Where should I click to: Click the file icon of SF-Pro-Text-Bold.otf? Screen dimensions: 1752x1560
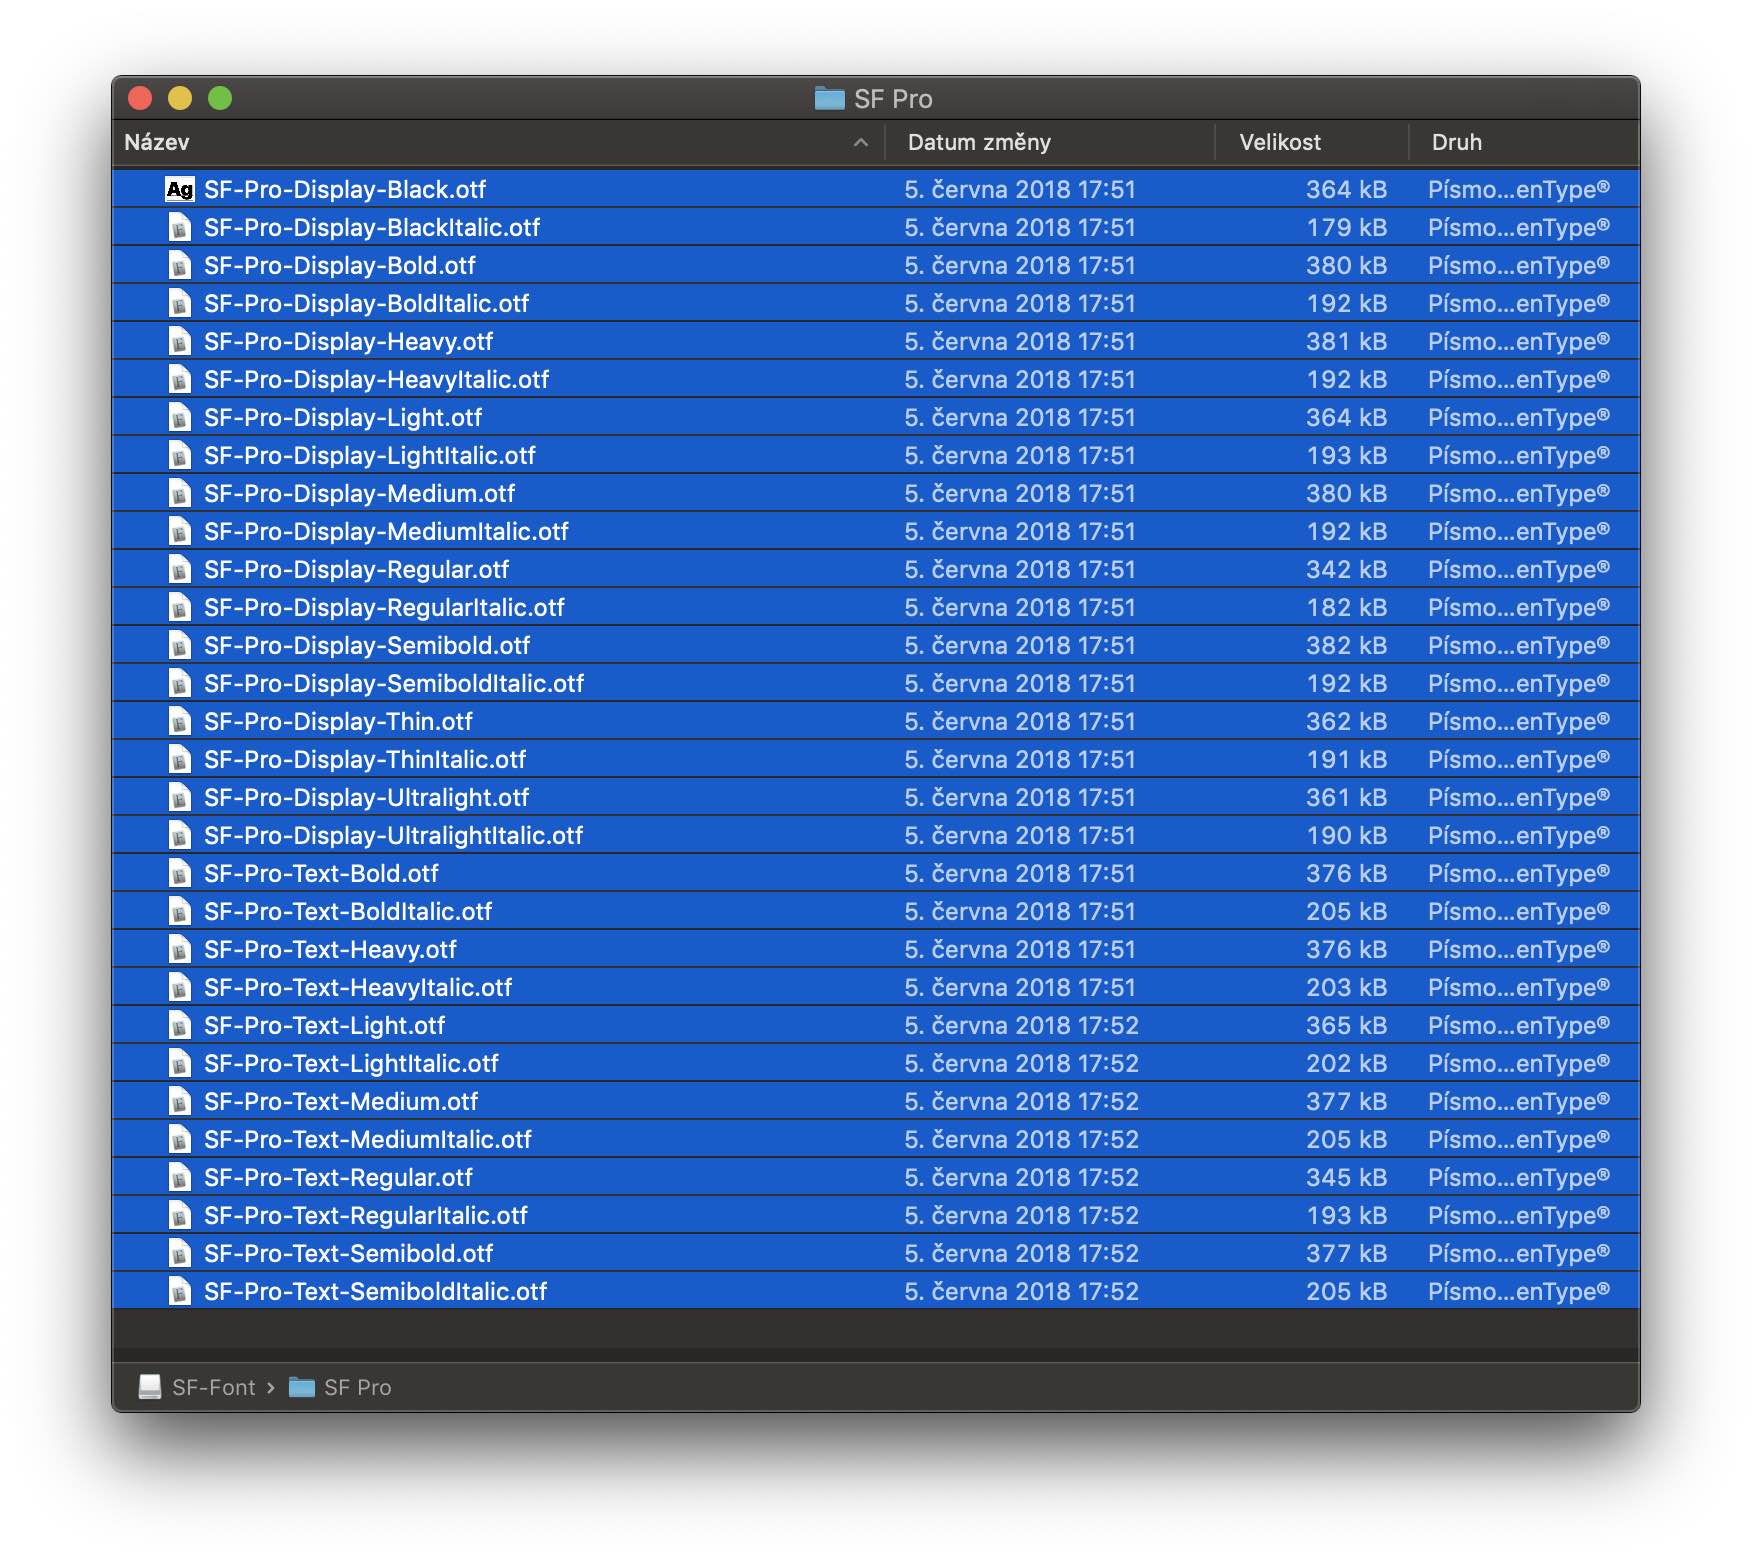tap(180, 873)
